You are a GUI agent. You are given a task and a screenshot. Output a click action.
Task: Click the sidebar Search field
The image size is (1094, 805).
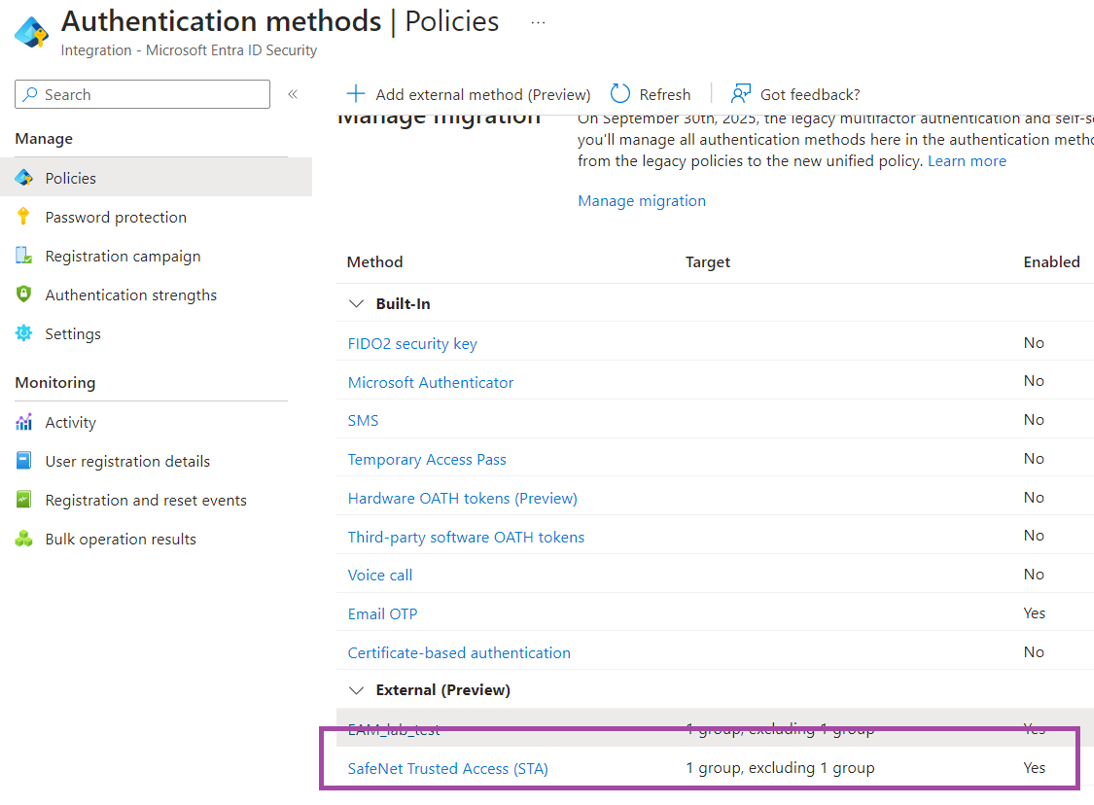(142, 94)
